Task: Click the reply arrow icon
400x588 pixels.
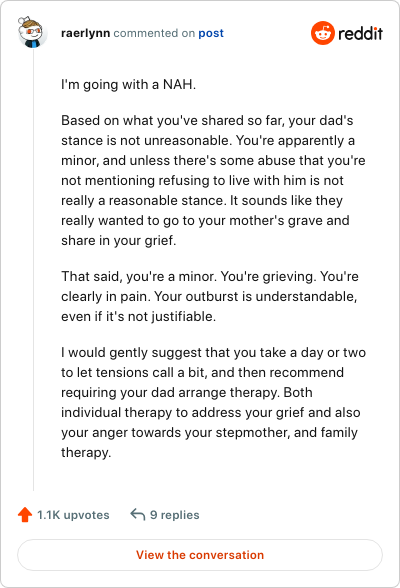Action: click(x=138, y=514)
